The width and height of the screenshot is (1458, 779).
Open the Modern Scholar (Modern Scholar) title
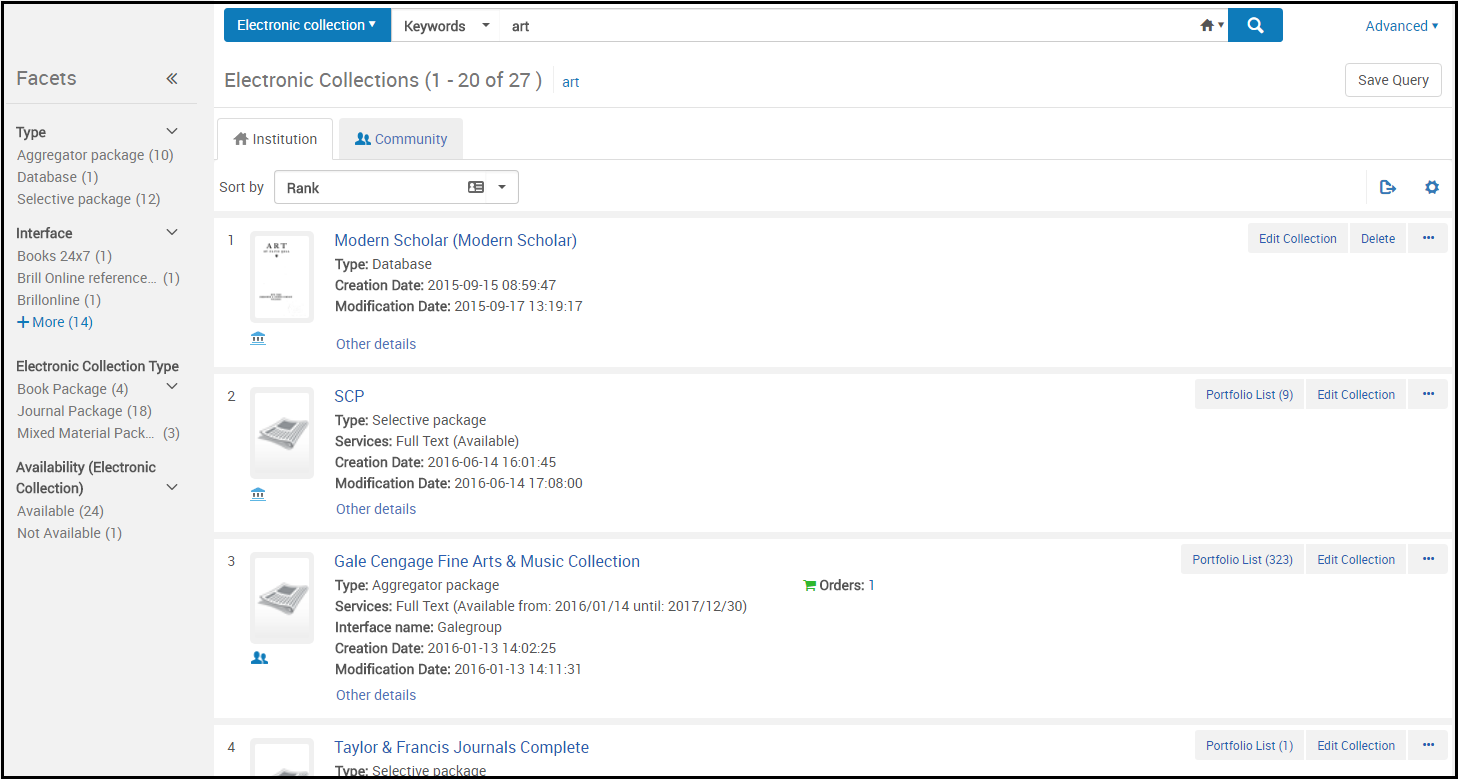click(455, 240)
